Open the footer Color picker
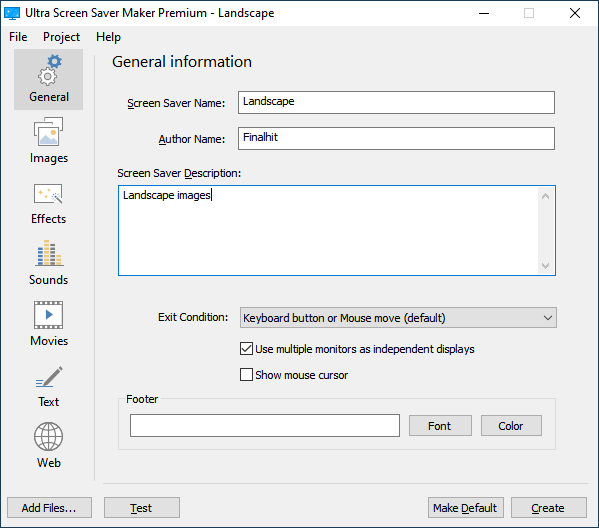 point(511,426)
